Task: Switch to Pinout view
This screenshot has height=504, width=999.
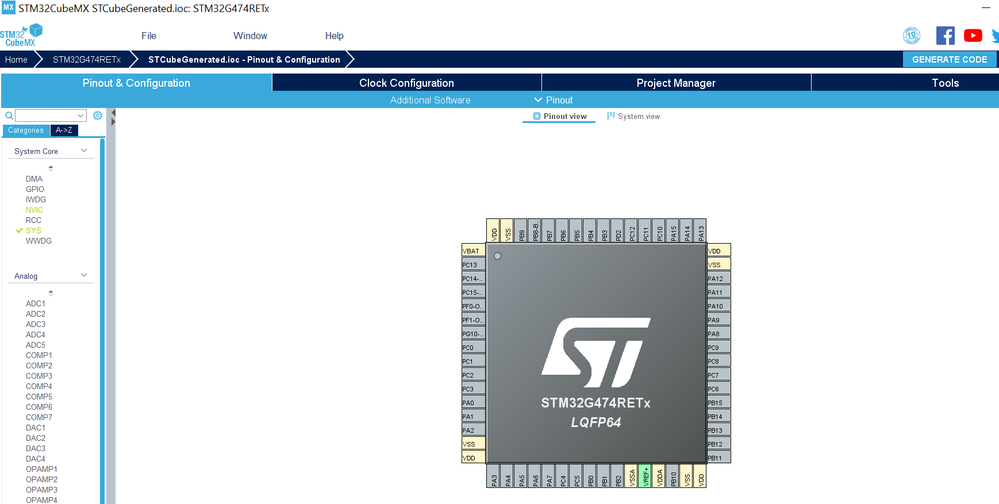Action: [559, 116]
